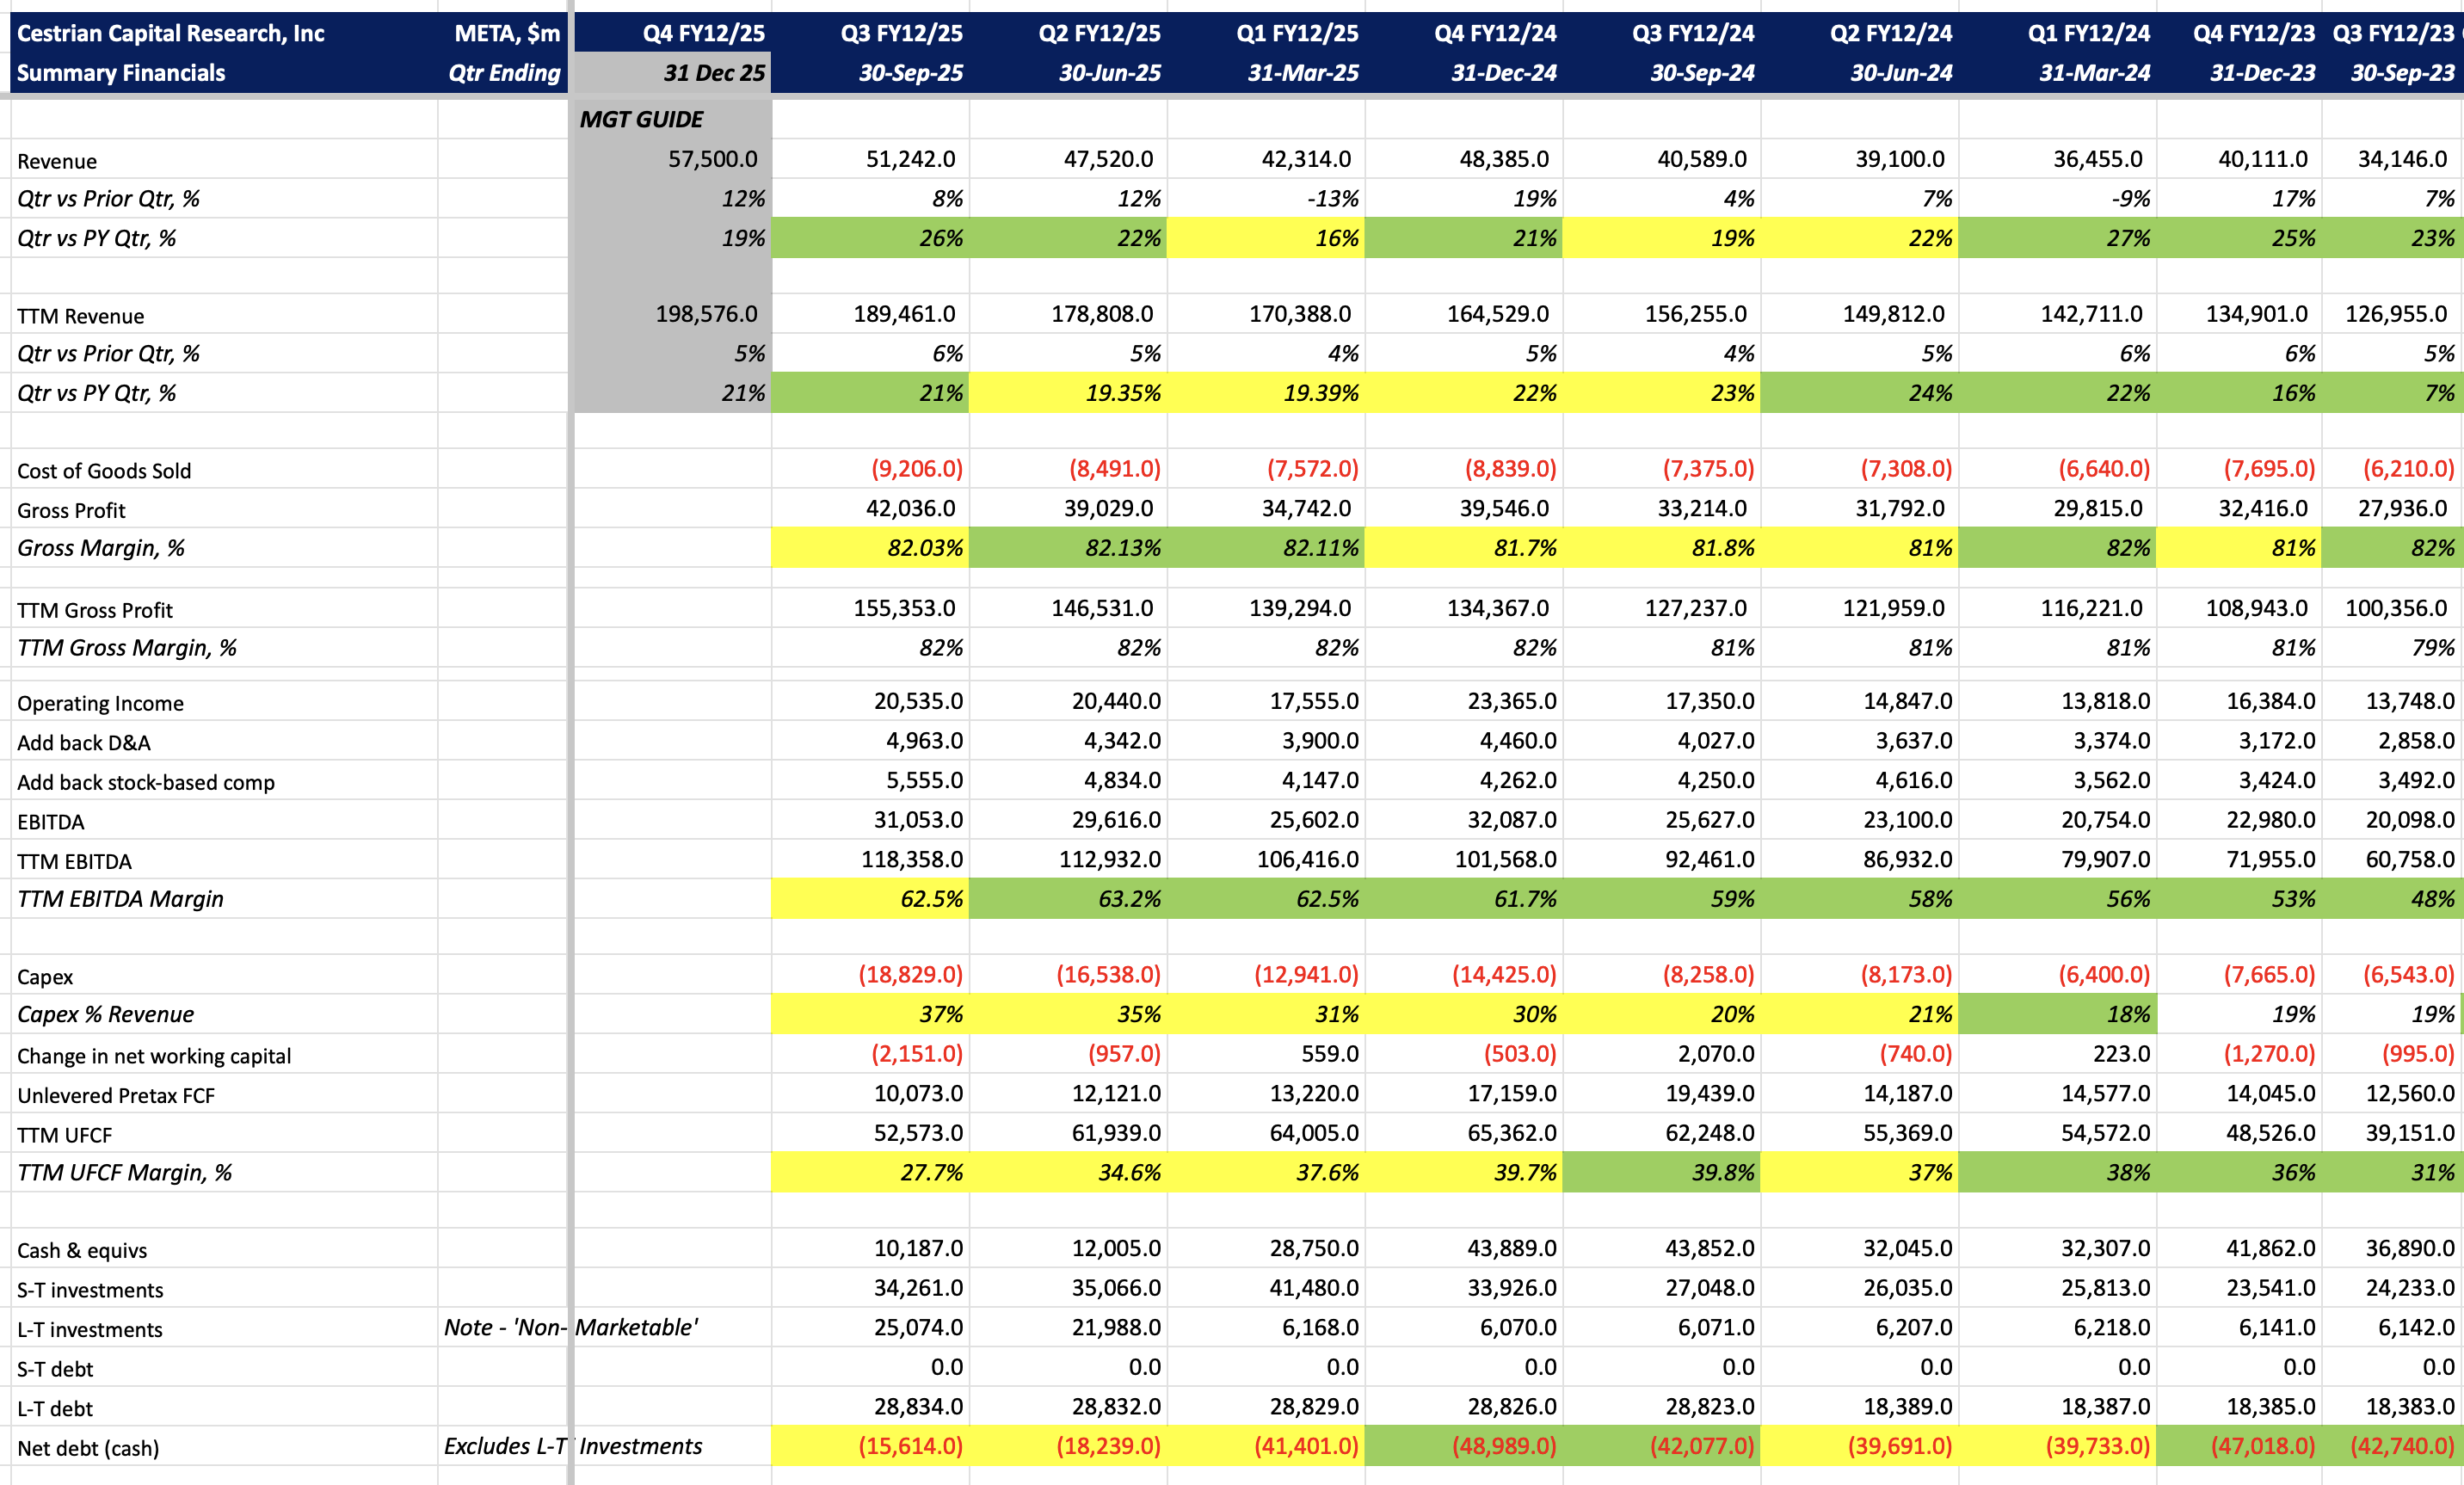
Task: Select the Revenue row label
Action: (x=57, y=161)
